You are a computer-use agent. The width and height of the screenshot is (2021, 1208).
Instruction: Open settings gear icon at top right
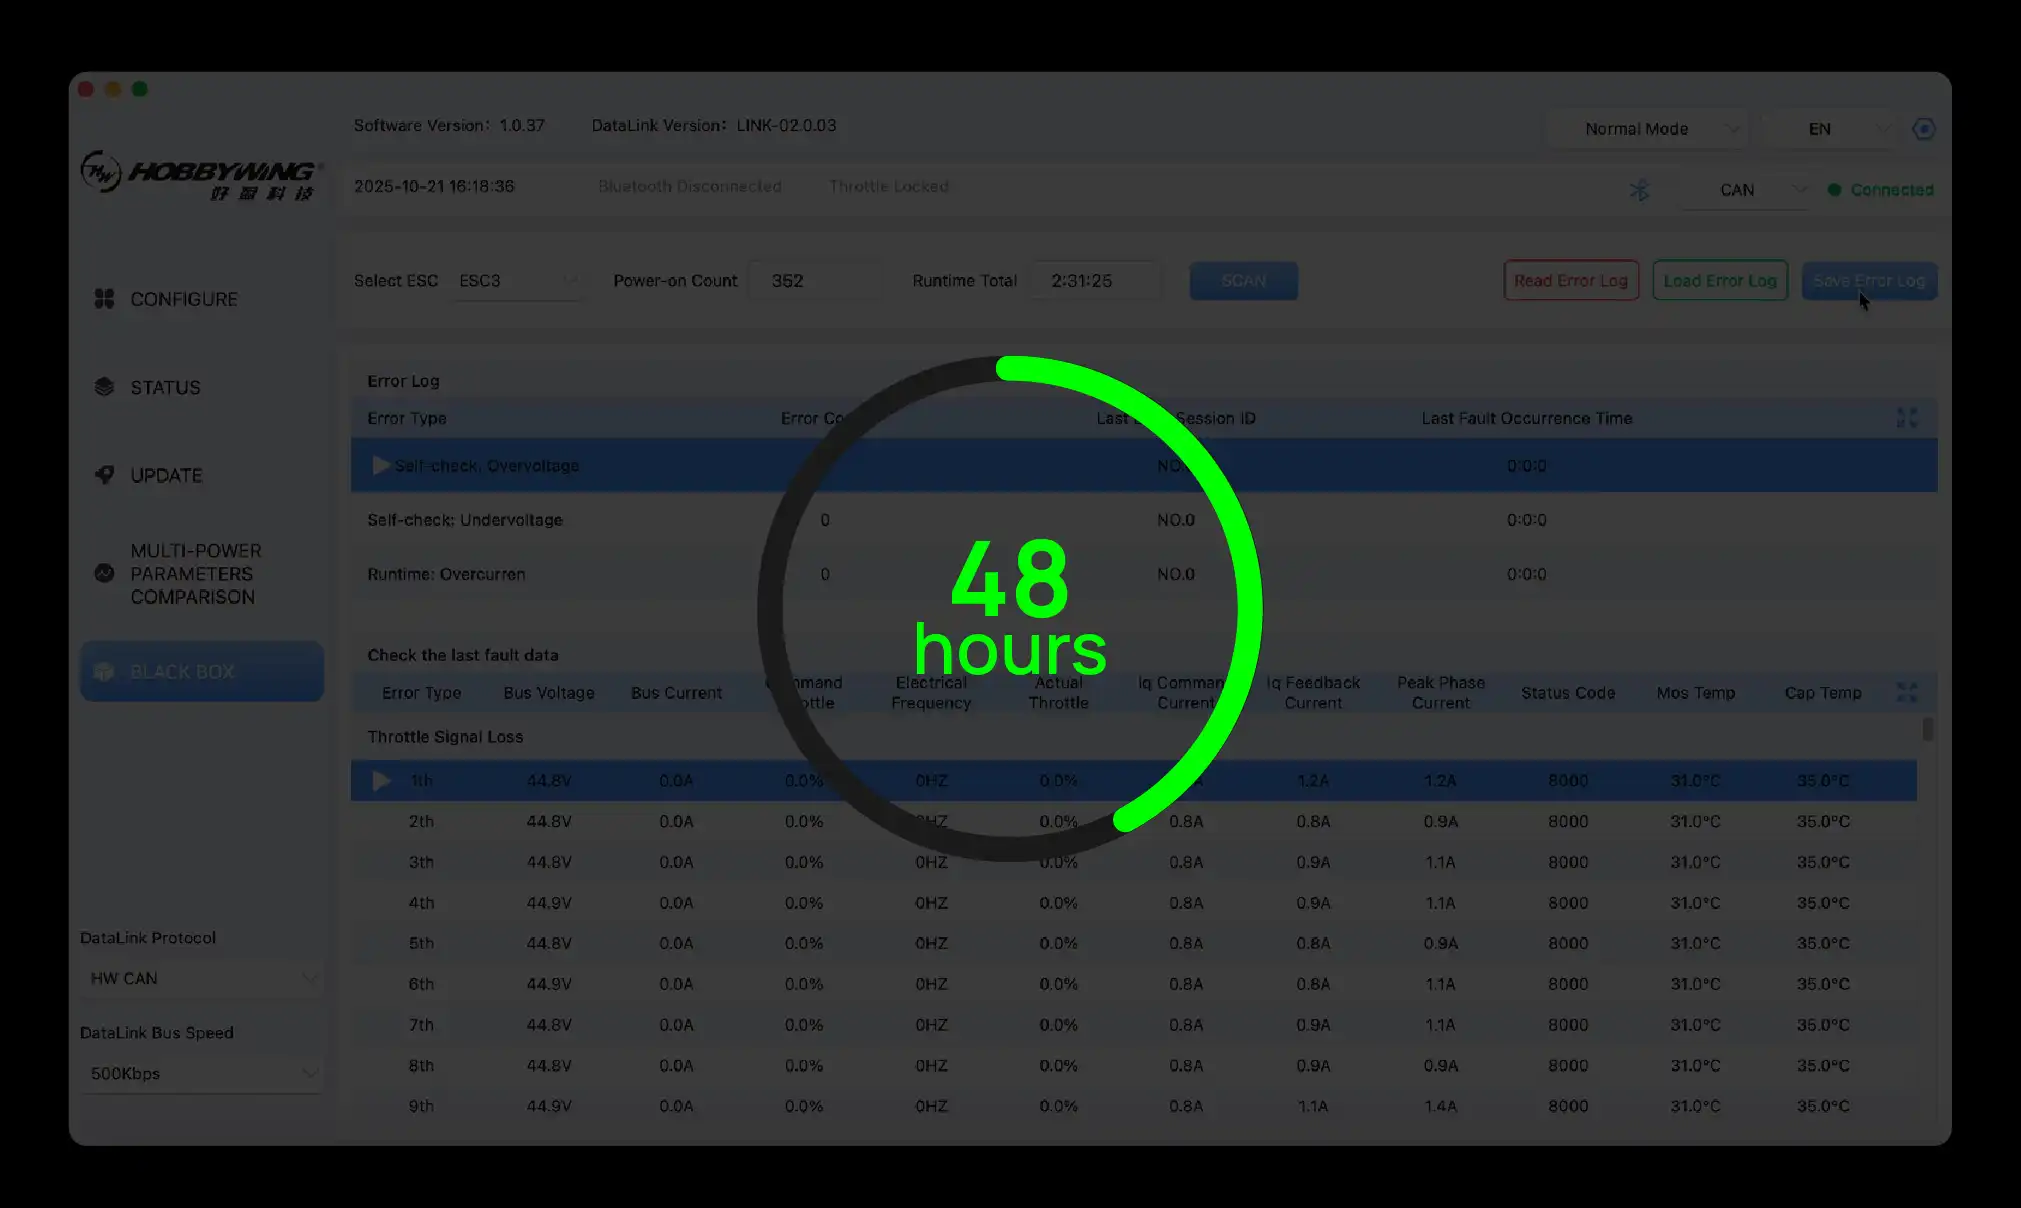1923,129
